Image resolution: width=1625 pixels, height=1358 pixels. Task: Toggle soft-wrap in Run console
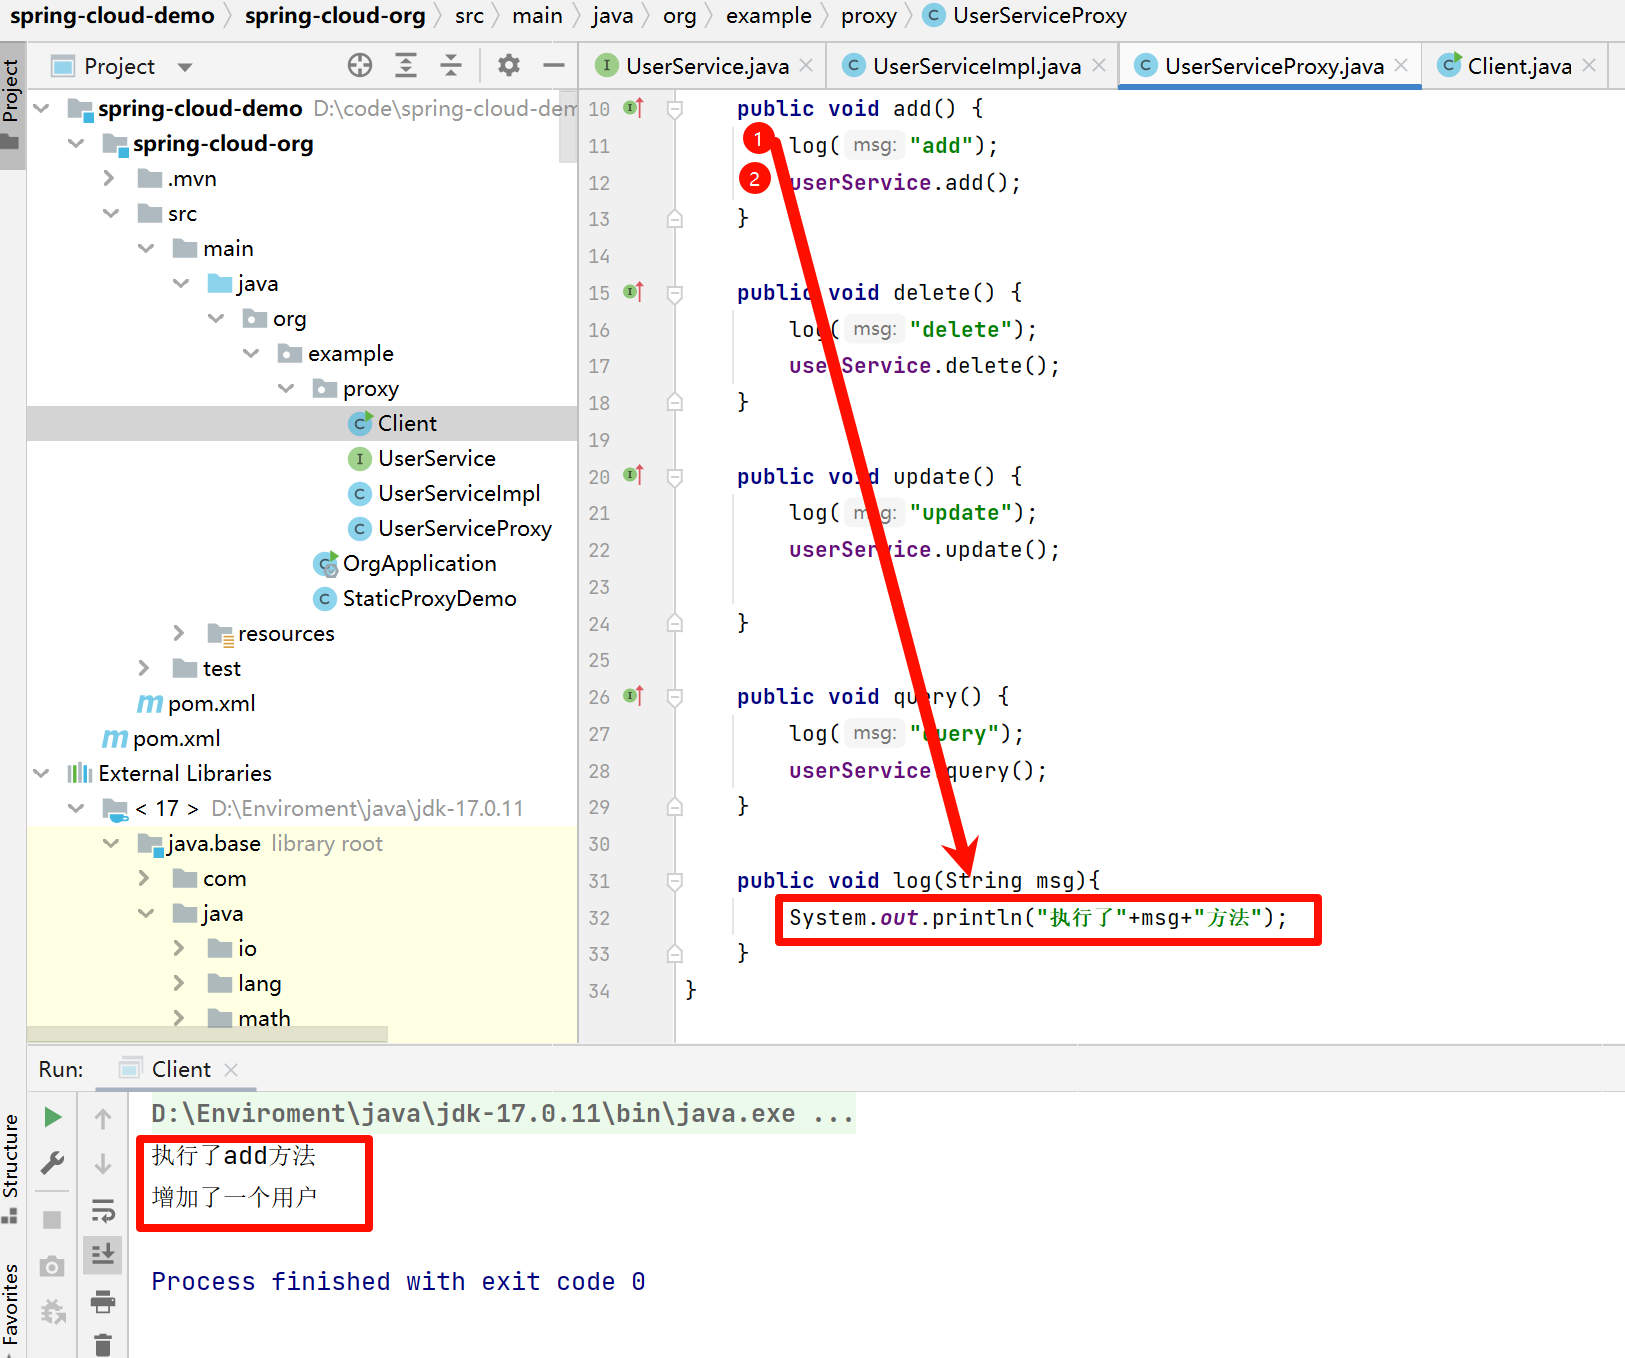tap(103, 1211)
